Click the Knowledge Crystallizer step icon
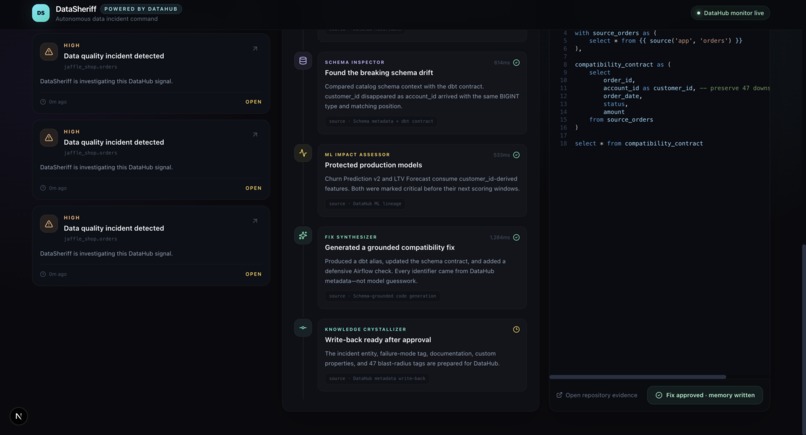 [303, 328]
